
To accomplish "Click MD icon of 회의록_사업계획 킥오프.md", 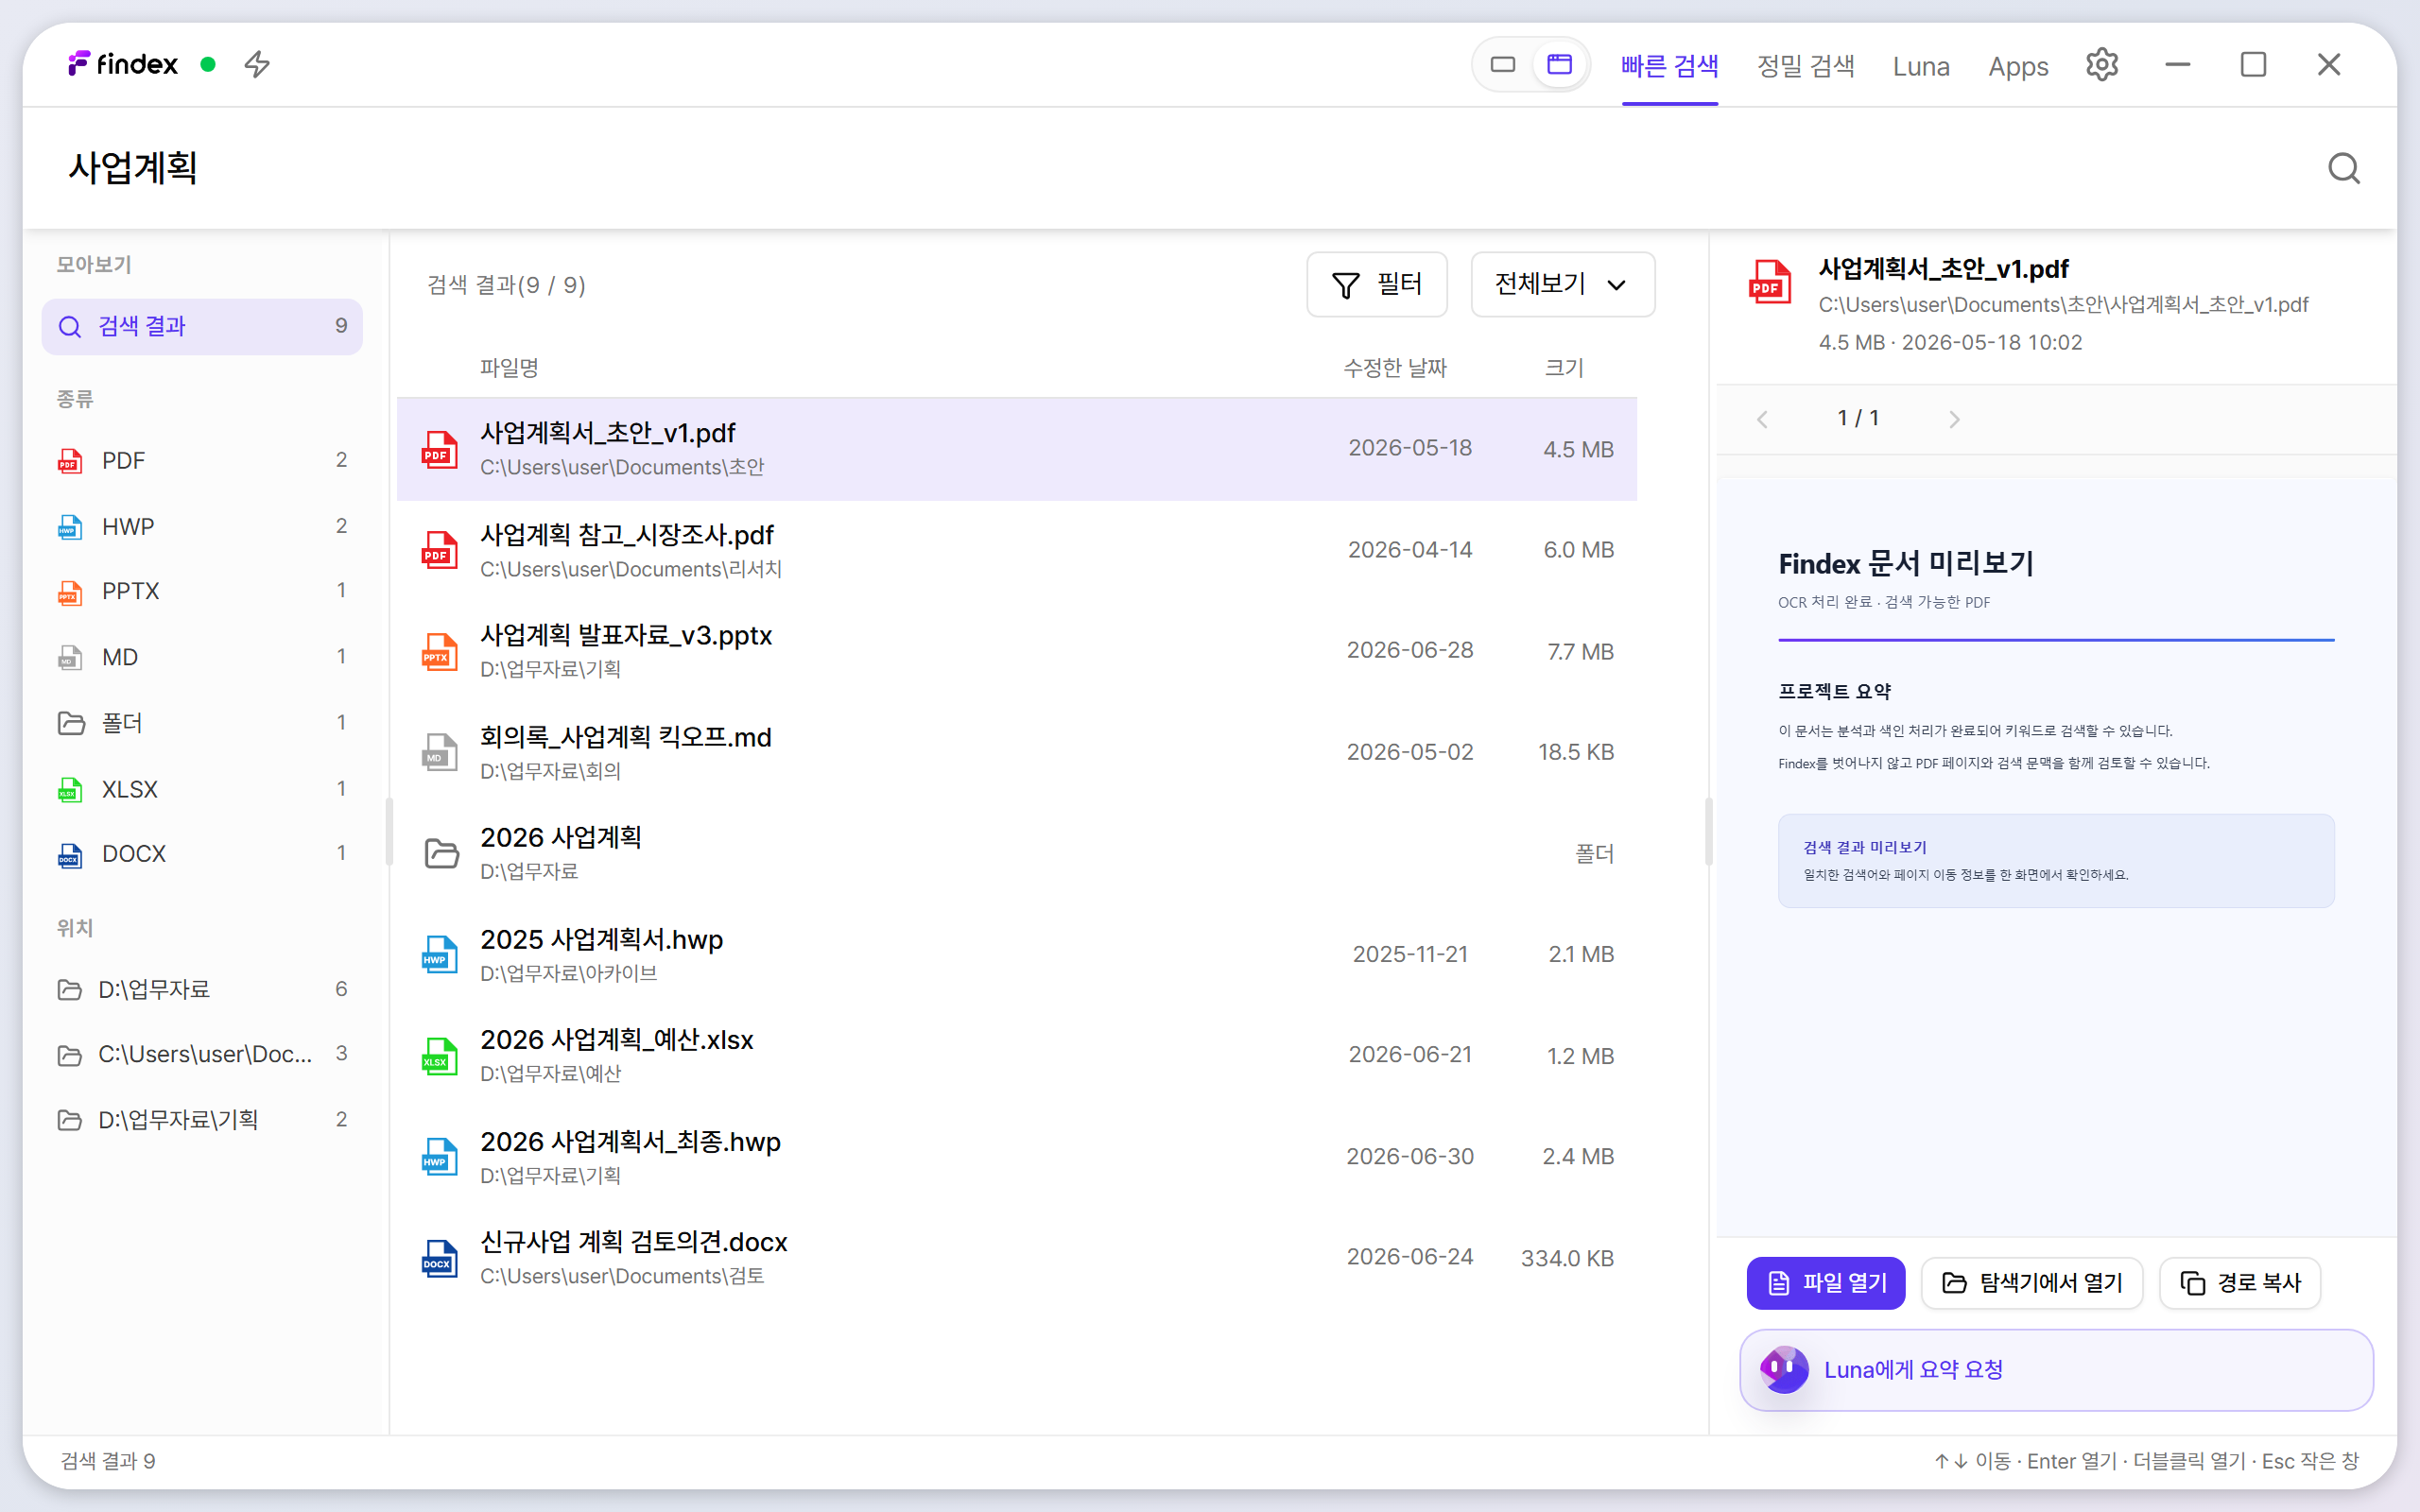I will (439, 753).
